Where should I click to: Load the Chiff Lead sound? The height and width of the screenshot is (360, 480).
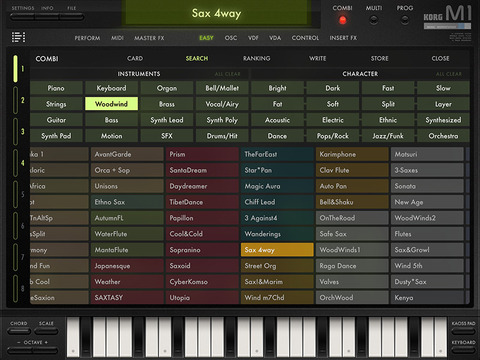point(277,202)
